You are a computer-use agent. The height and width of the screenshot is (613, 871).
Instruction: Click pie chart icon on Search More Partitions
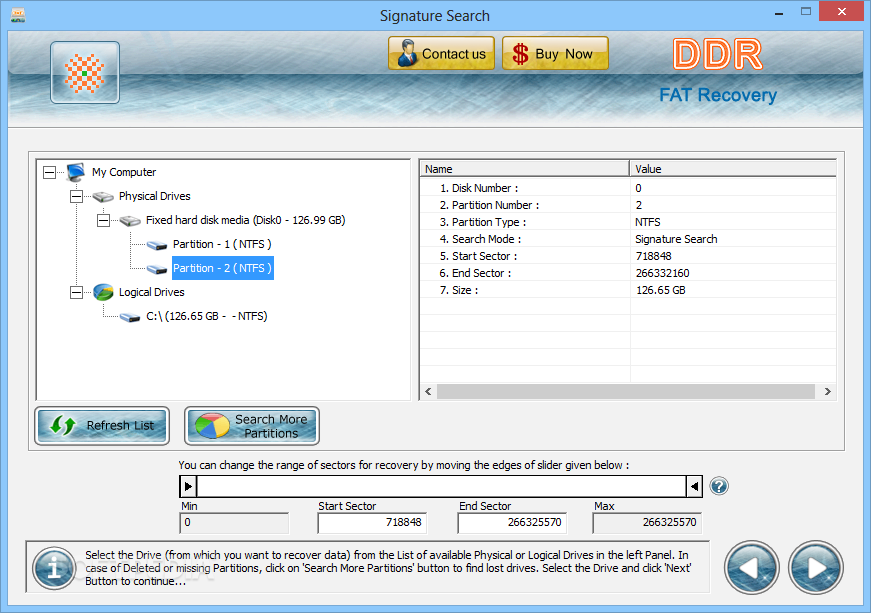coord(212,426)
